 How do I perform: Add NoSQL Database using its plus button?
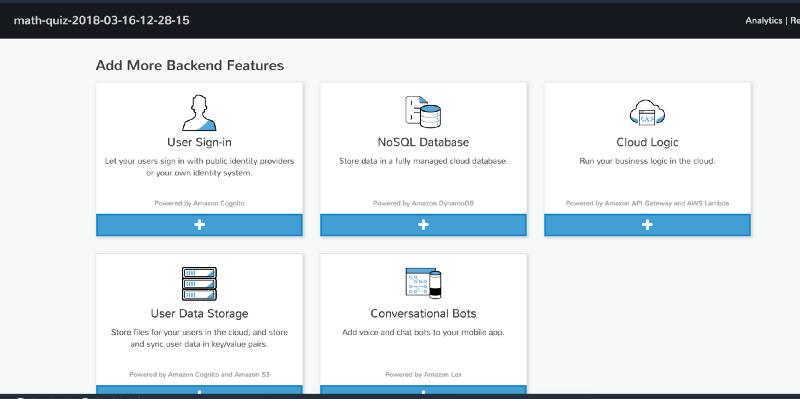point(423,225)
